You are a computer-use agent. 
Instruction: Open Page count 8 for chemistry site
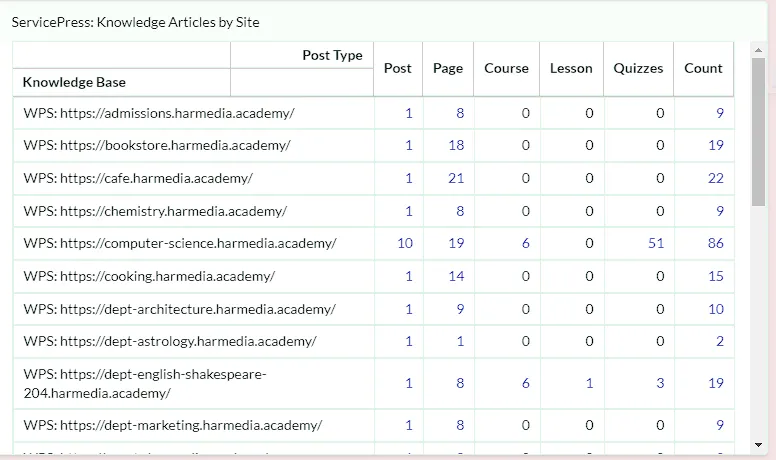(460, 211)
